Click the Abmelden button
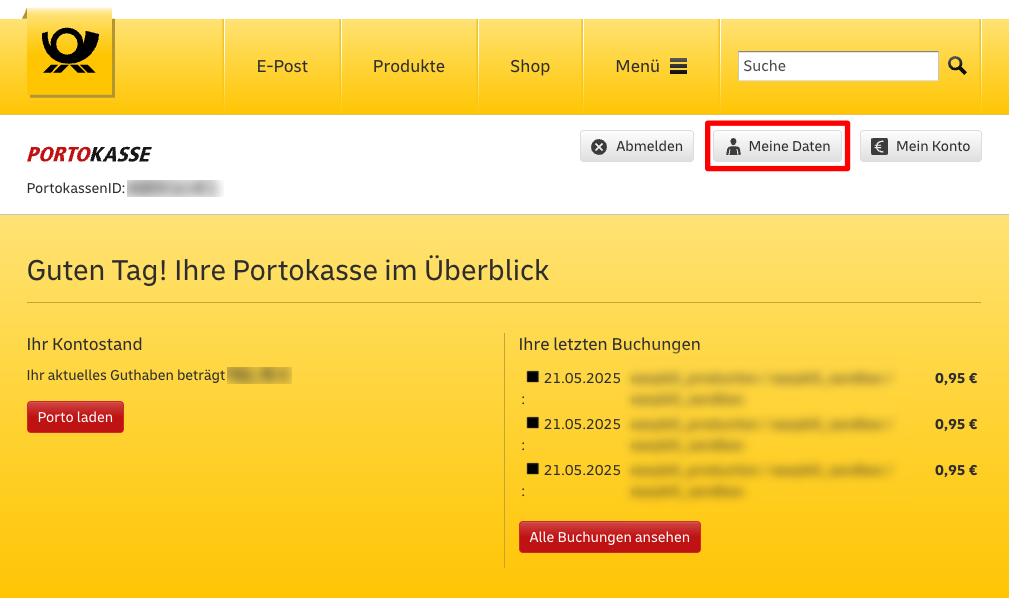This screenshot has height=603, width=1009. pyautogui.click(x=637, y=146)
